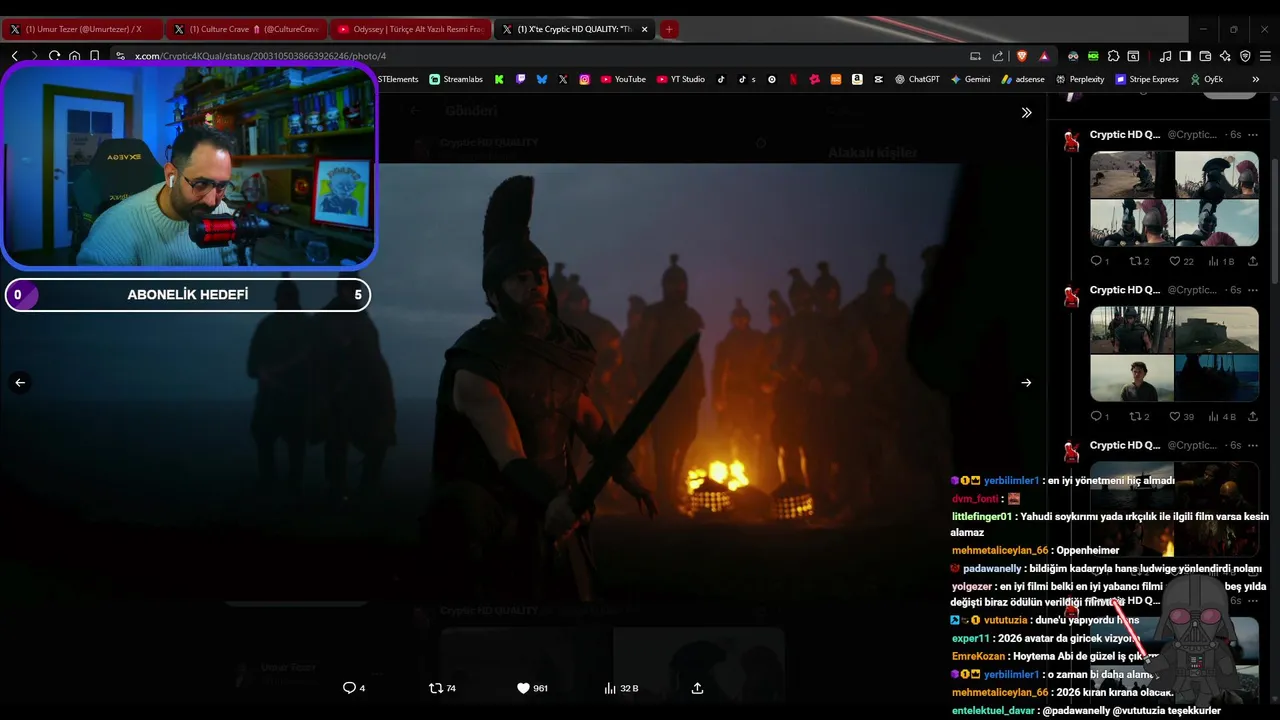Open the extensions puzzle icon

coord(1113,56)
